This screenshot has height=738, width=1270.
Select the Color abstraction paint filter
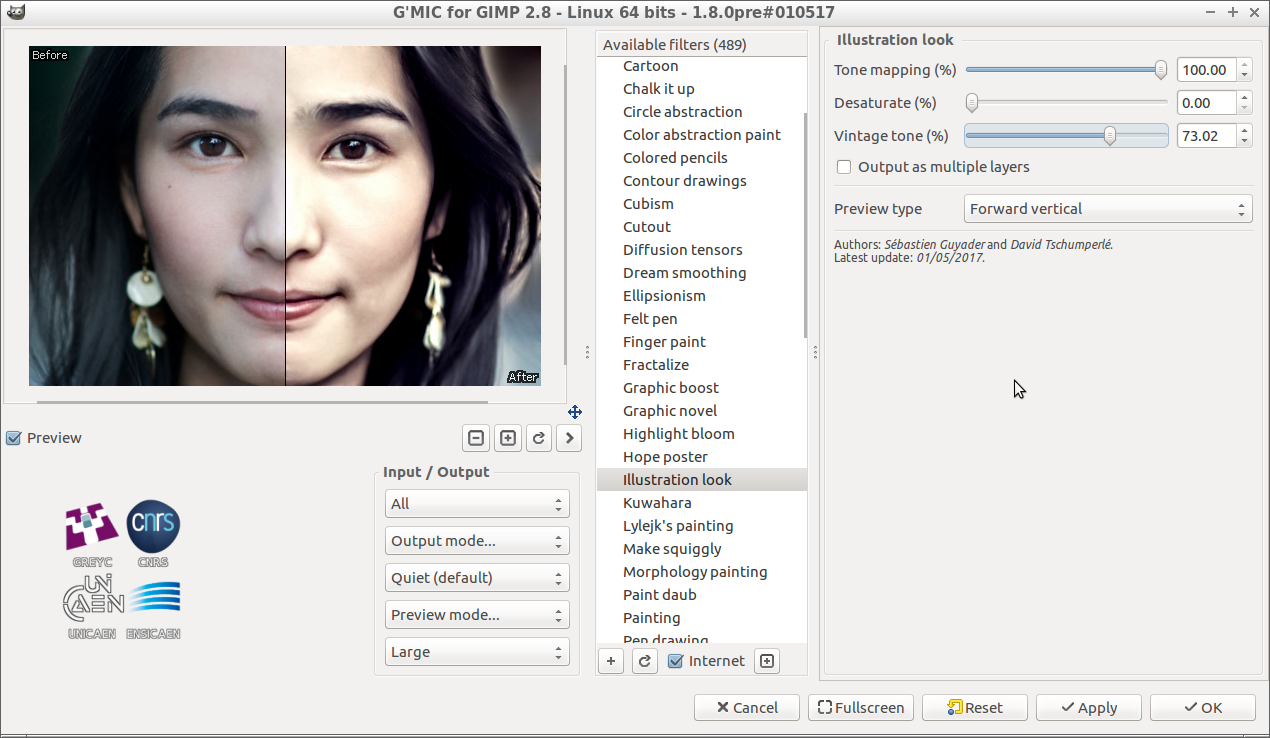coord(701,135)
